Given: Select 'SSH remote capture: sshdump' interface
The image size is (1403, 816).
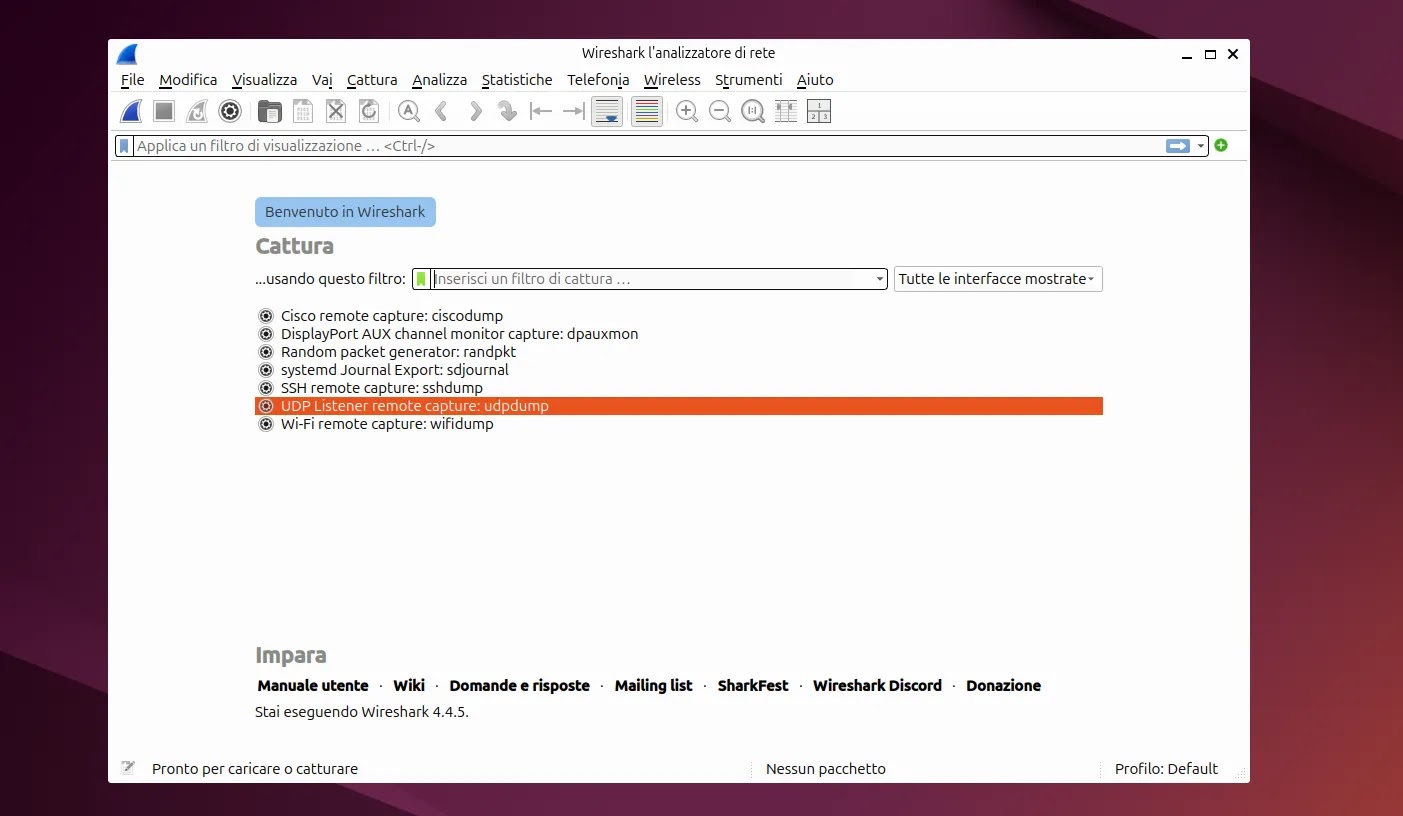Looking at the screenshot, I should tap(679, 388).
